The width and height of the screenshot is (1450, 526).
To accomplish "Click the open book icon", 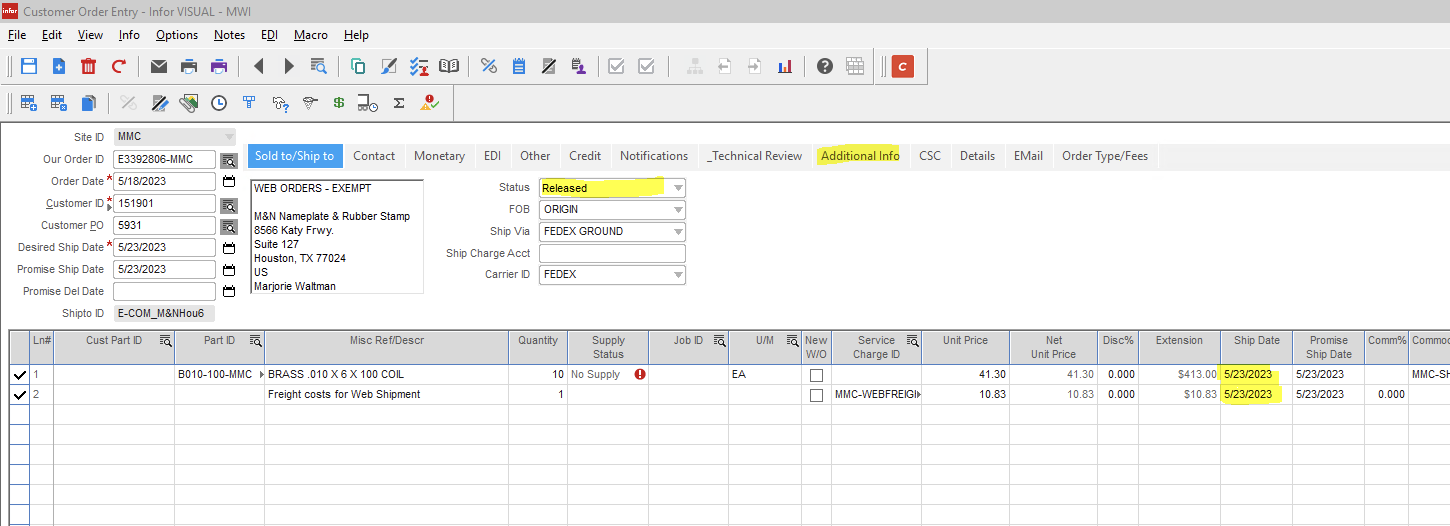I will point(449,66).
